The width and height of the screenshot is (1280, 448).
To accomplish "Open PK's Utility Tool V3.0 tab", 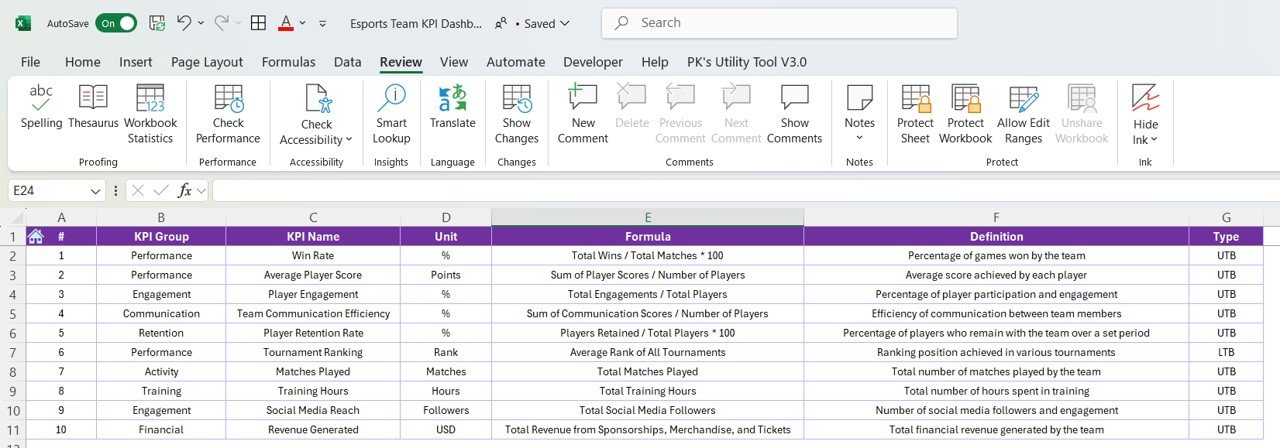I will coord(747,62).
